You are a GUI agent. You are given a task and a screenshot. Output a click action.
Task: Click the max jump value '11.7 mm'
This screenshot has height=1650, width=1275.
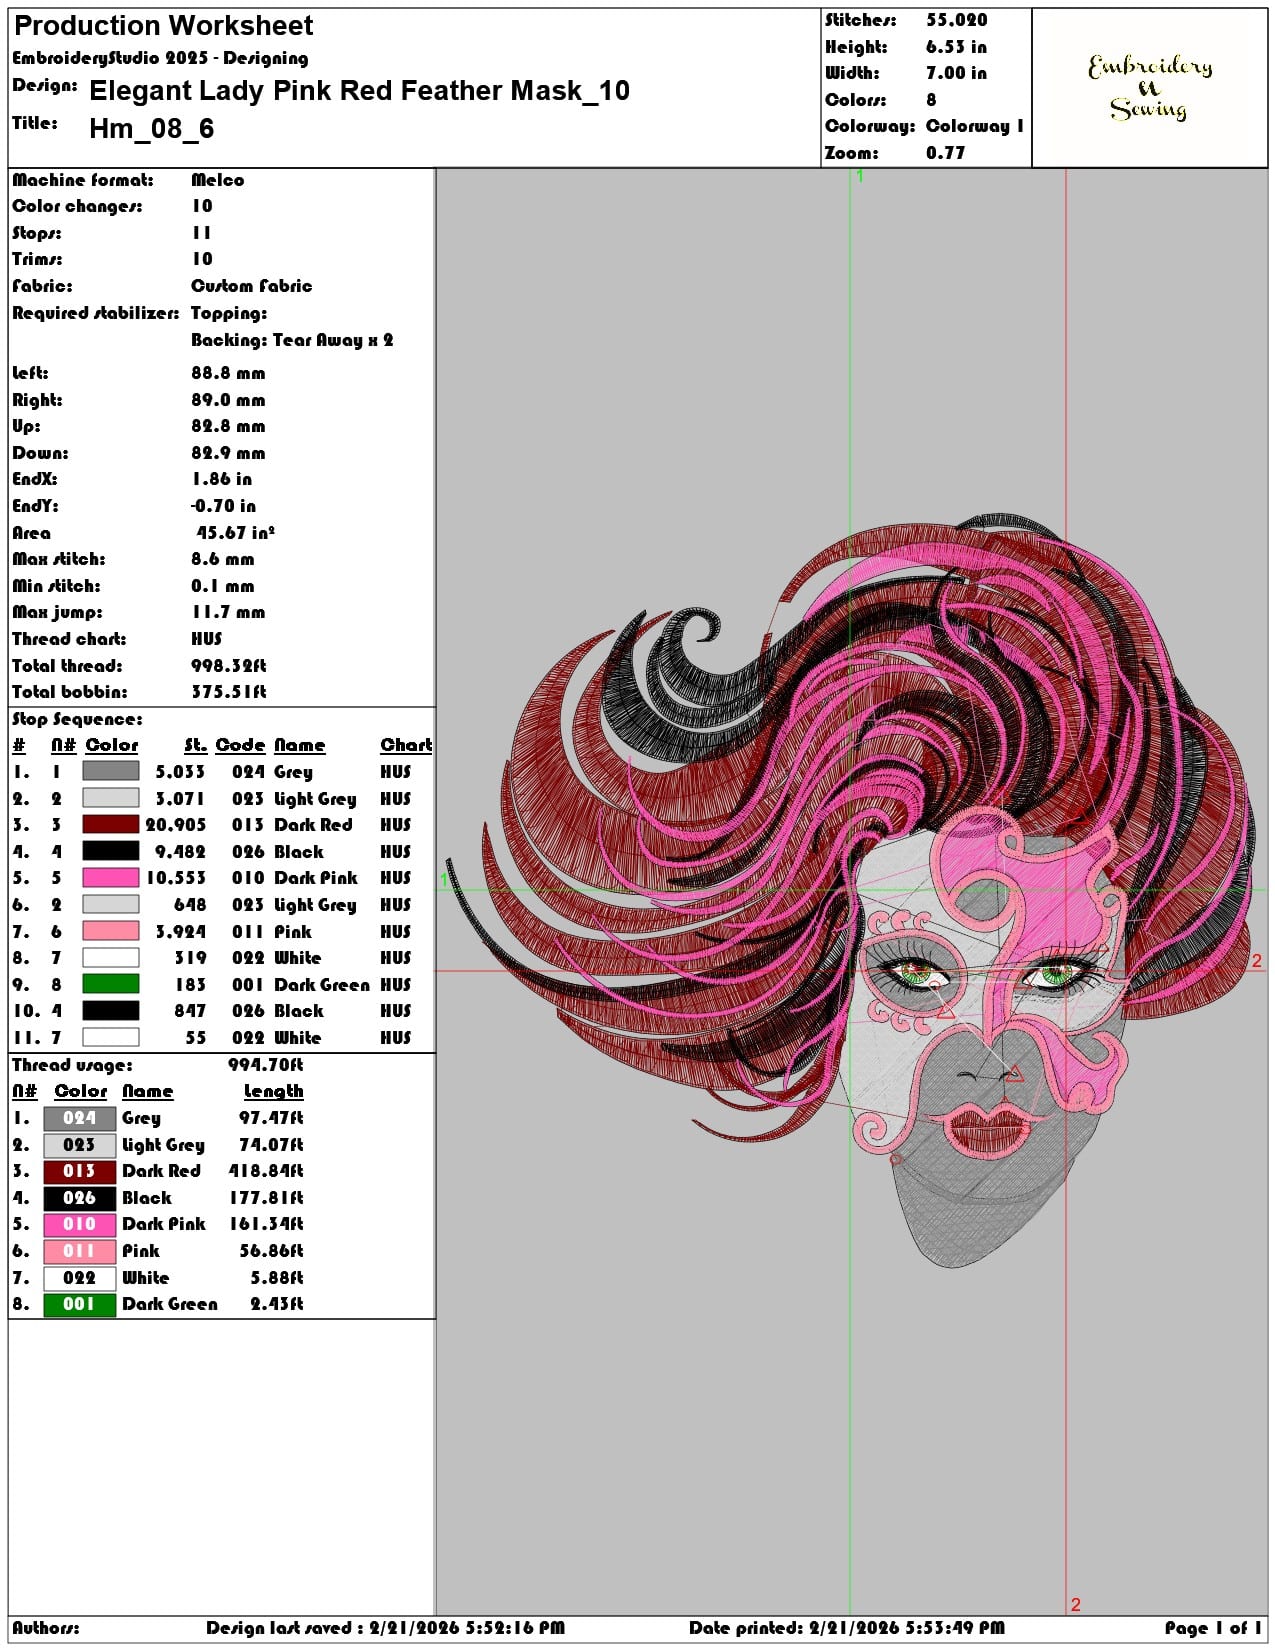click(229, 612)
